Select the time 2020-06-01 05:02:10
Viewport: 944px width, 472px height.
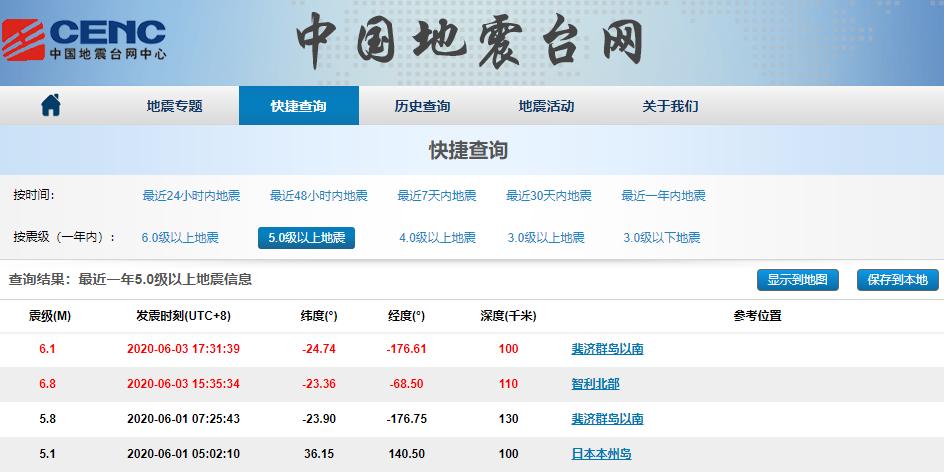[x=184, y=454]
